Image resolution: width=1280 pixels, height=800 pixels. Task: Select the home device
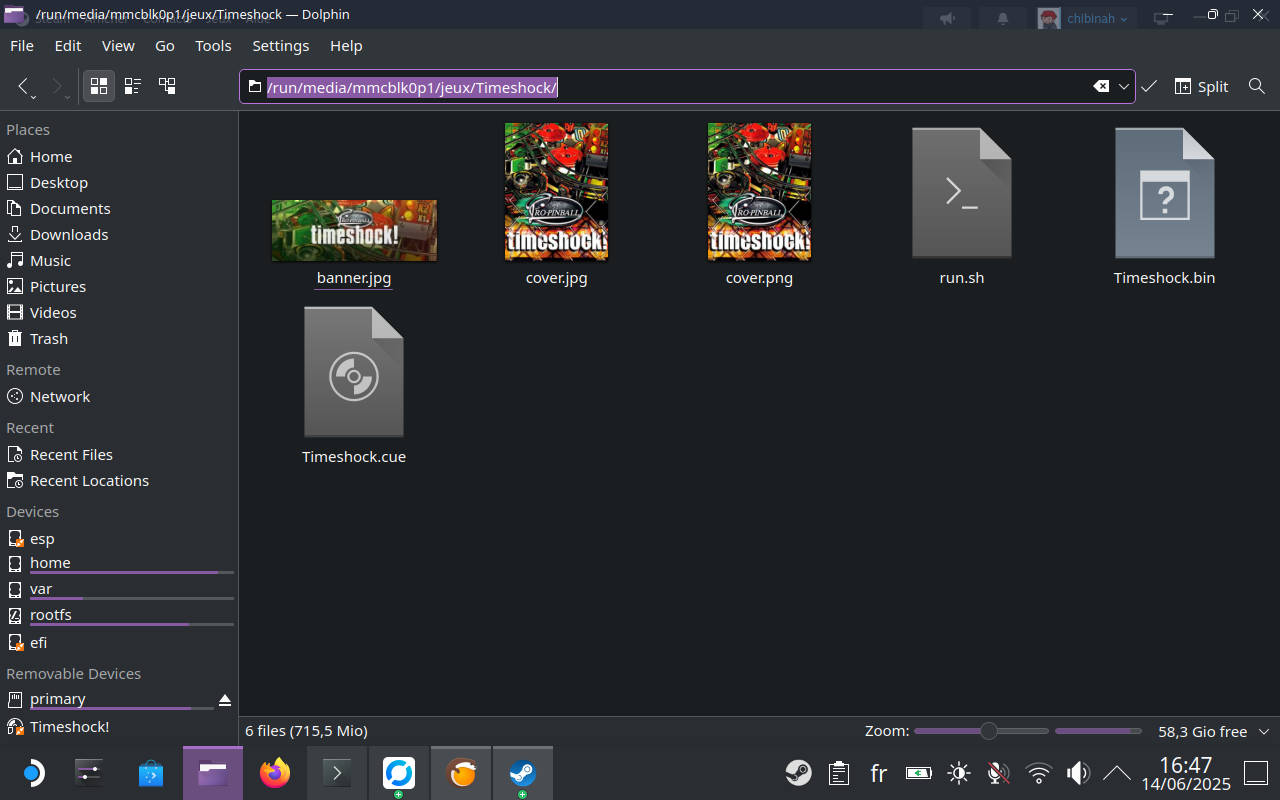click(x=119, y=564)
